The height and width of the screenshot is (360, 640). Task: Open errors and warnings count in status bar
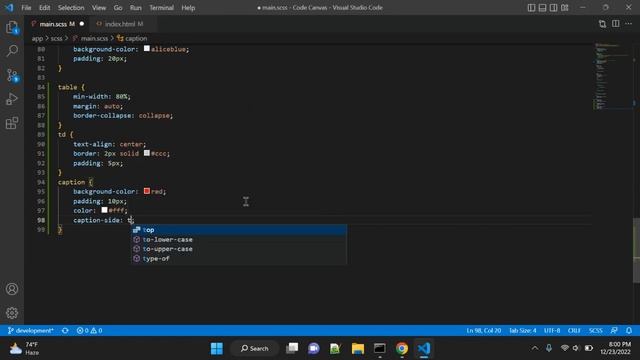pyautogui.click(x=89, y=330)
